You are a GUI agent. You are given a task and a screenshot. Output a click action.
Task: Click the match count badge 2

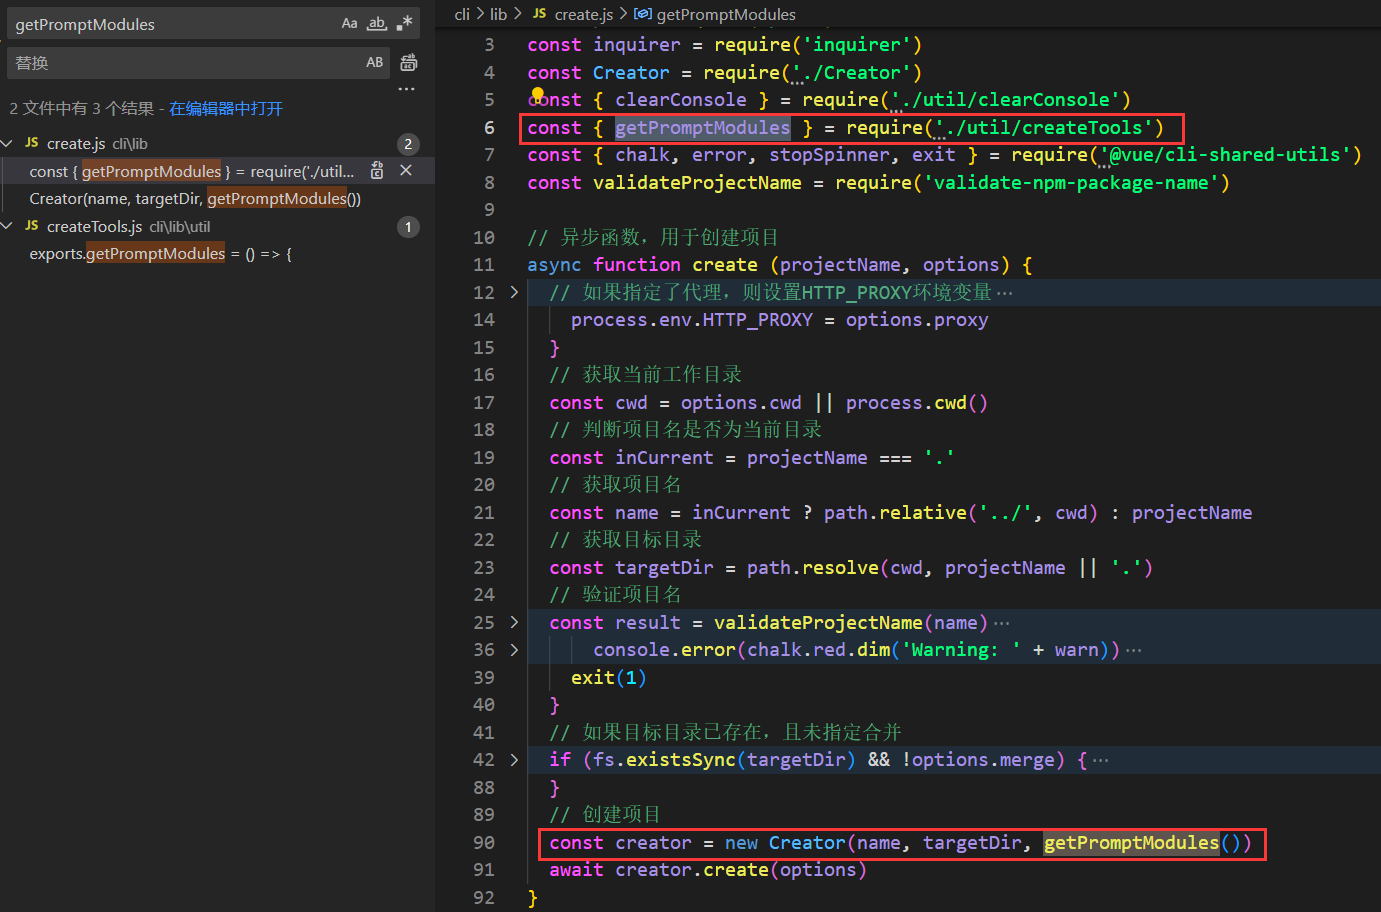tap(408, 144)
